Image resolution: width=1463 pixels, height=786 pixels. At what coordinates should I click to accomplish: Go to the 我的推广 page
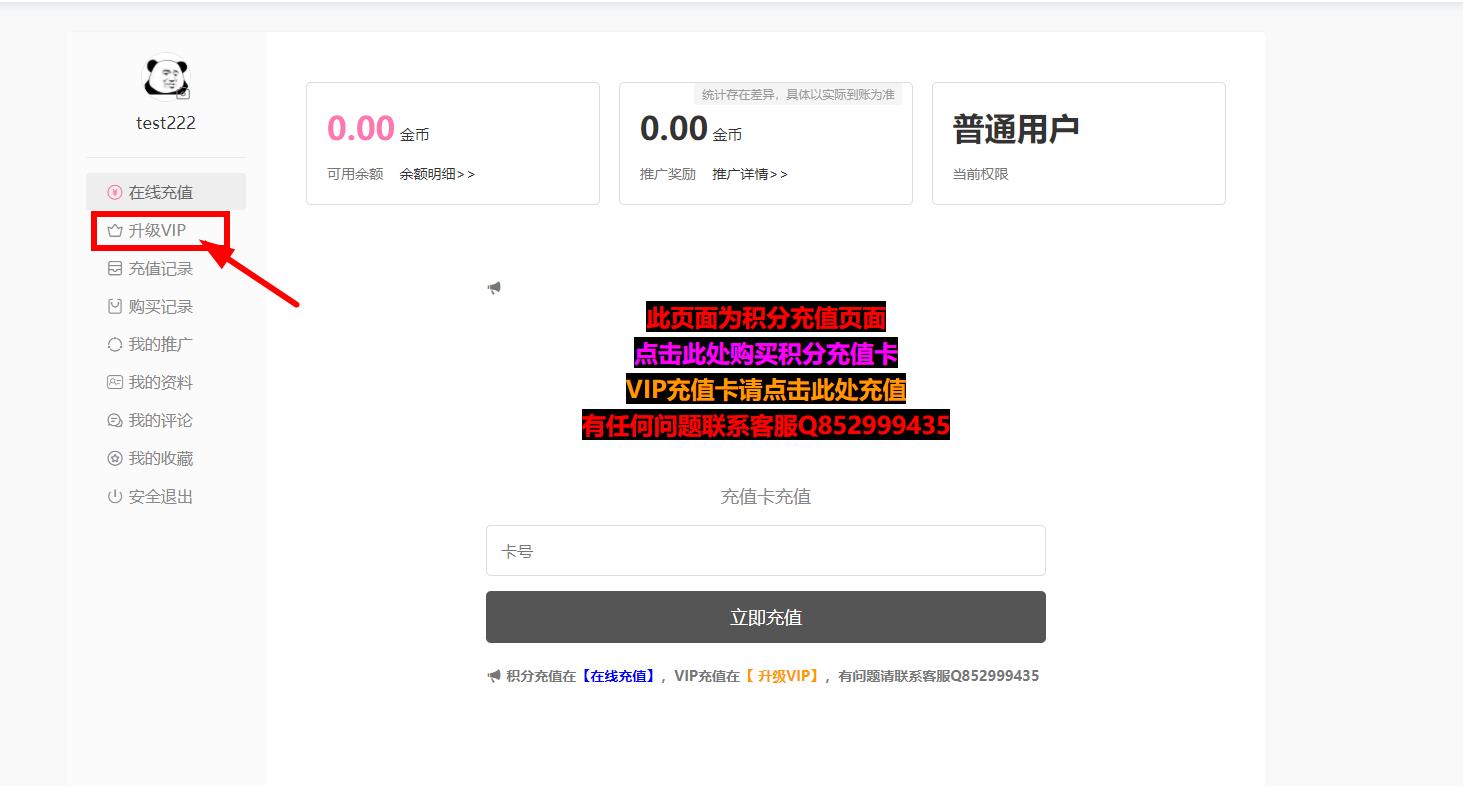click(166, 344)
